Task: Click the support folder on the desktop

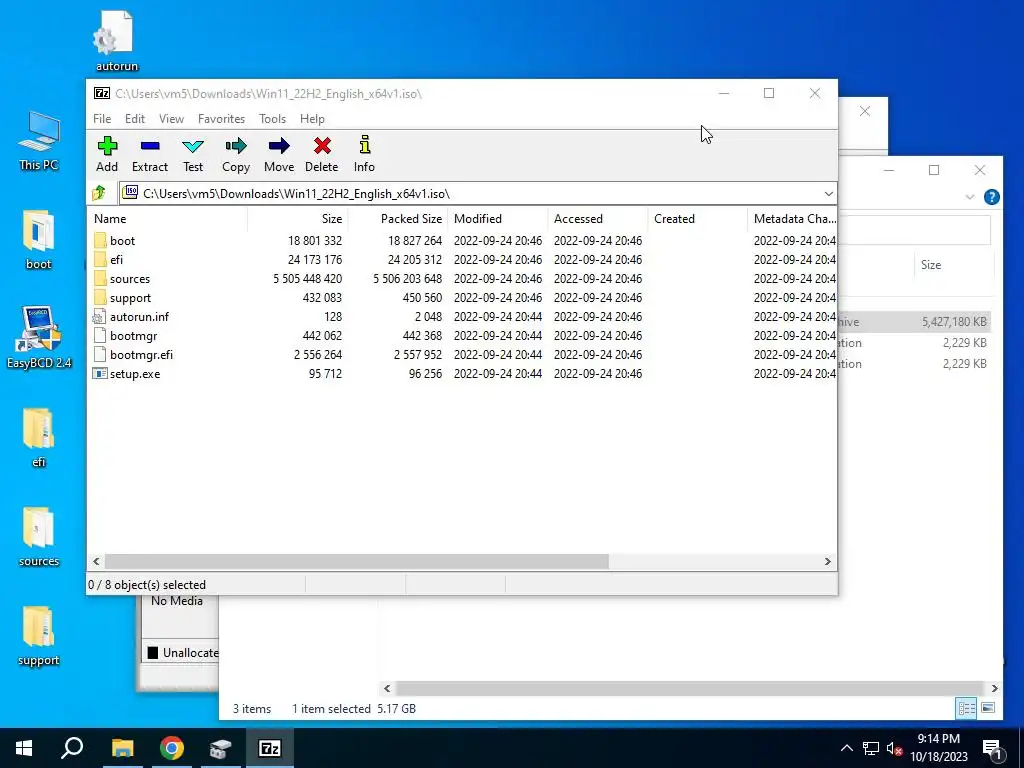Action: tap(39, 636)
